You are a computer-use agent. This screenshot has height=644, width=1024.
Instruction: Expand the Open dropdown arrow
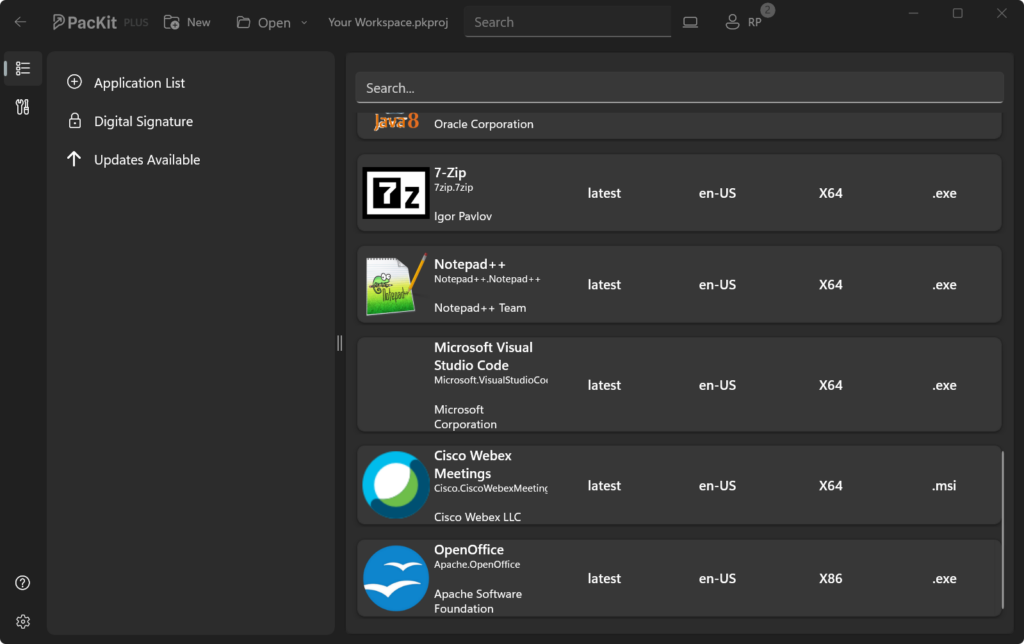coord(304,22)
